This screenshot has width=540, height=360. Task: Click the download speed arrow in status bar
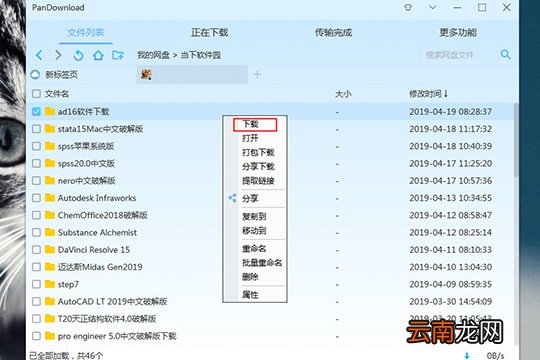click(x=467, y=356)
